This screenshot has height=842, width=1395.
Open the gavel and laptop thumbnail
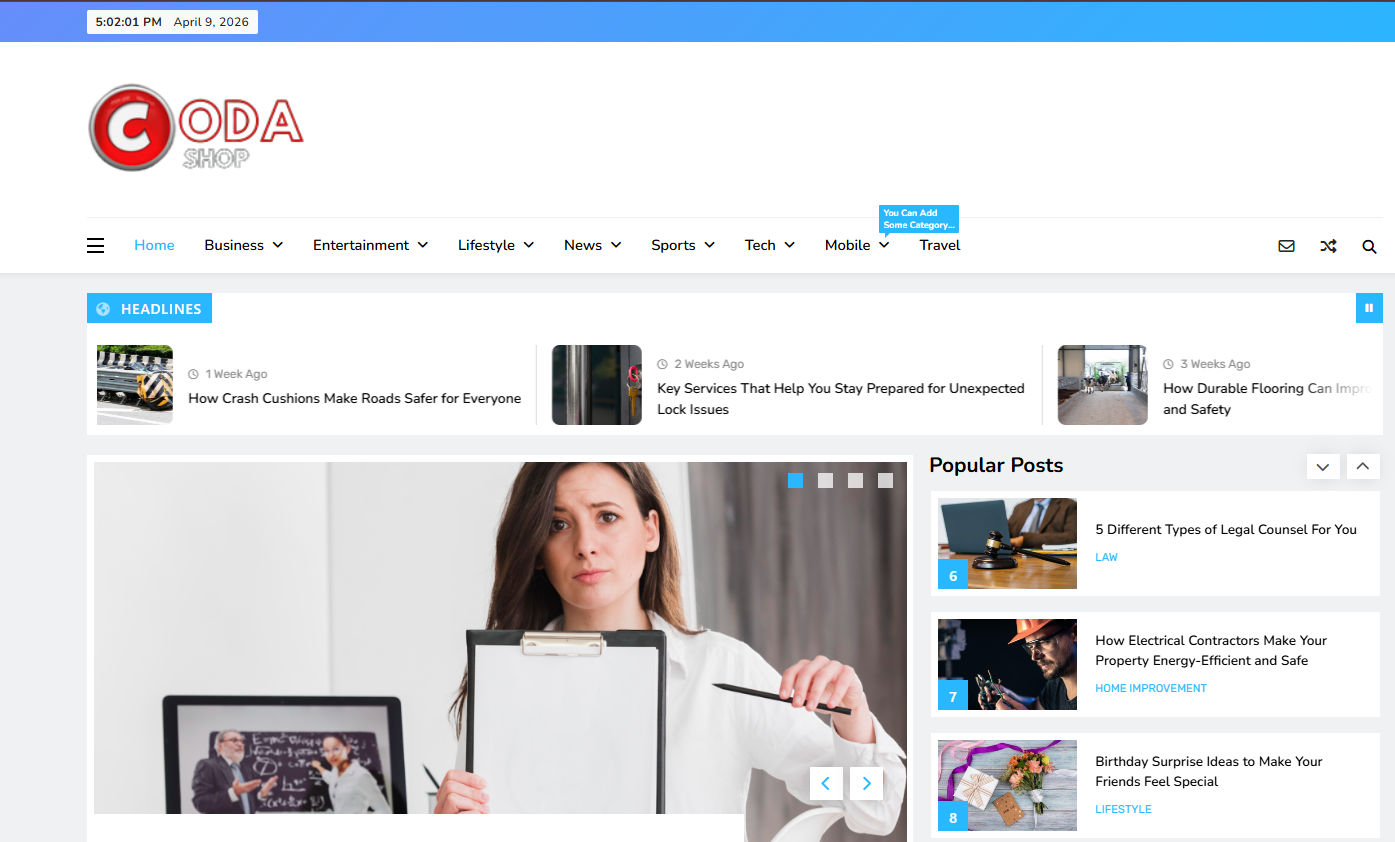click(x=1007, y=543)
